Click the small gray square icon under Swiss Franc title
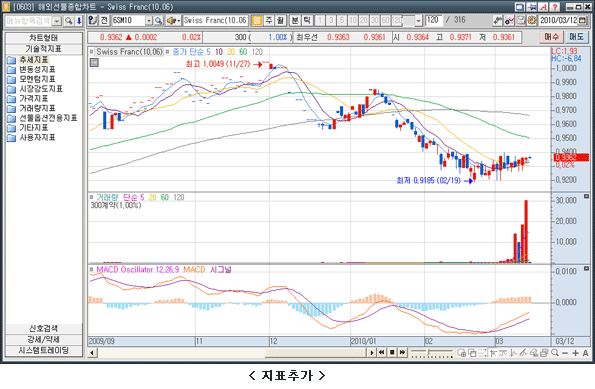This screenshot has height=389, width=595. coord(94,63)
